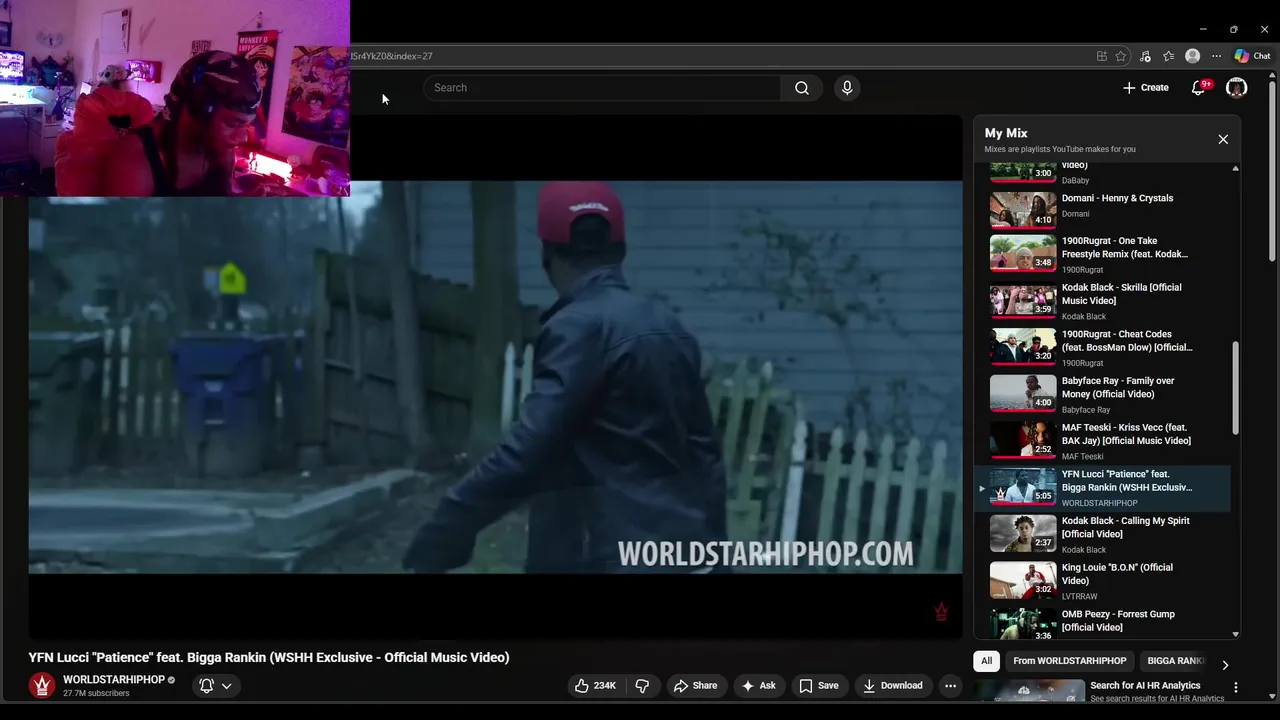Open the browser apps icon in address bar
Image resolution: width=1280 pixels, height=720 pixels.
[1101, 56]
